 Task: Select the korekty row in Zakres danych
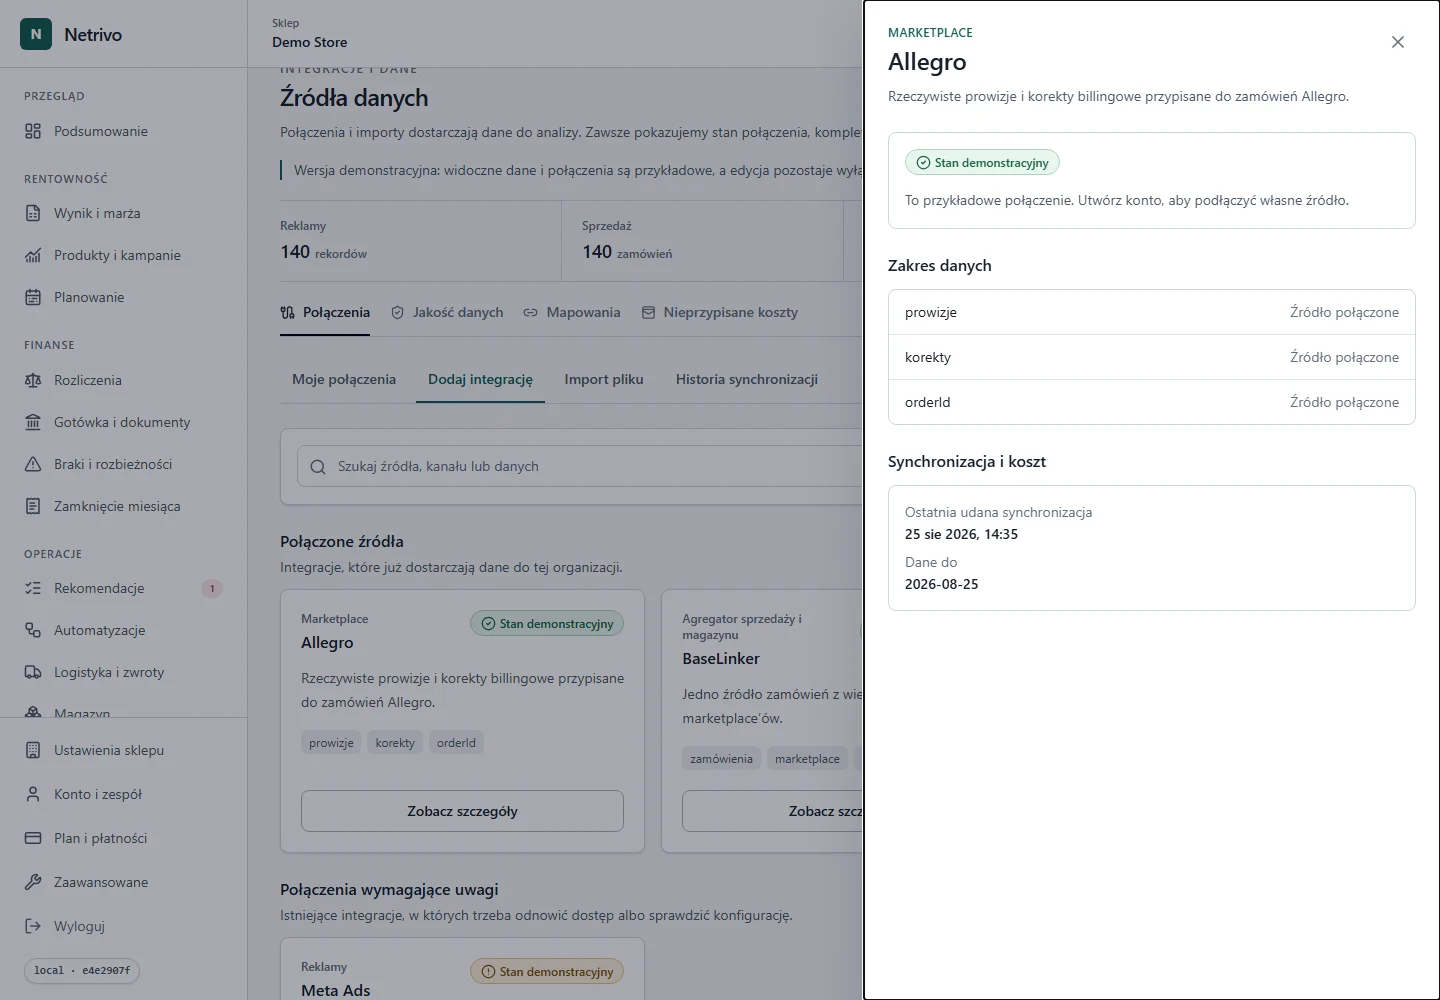point(1152,357)
